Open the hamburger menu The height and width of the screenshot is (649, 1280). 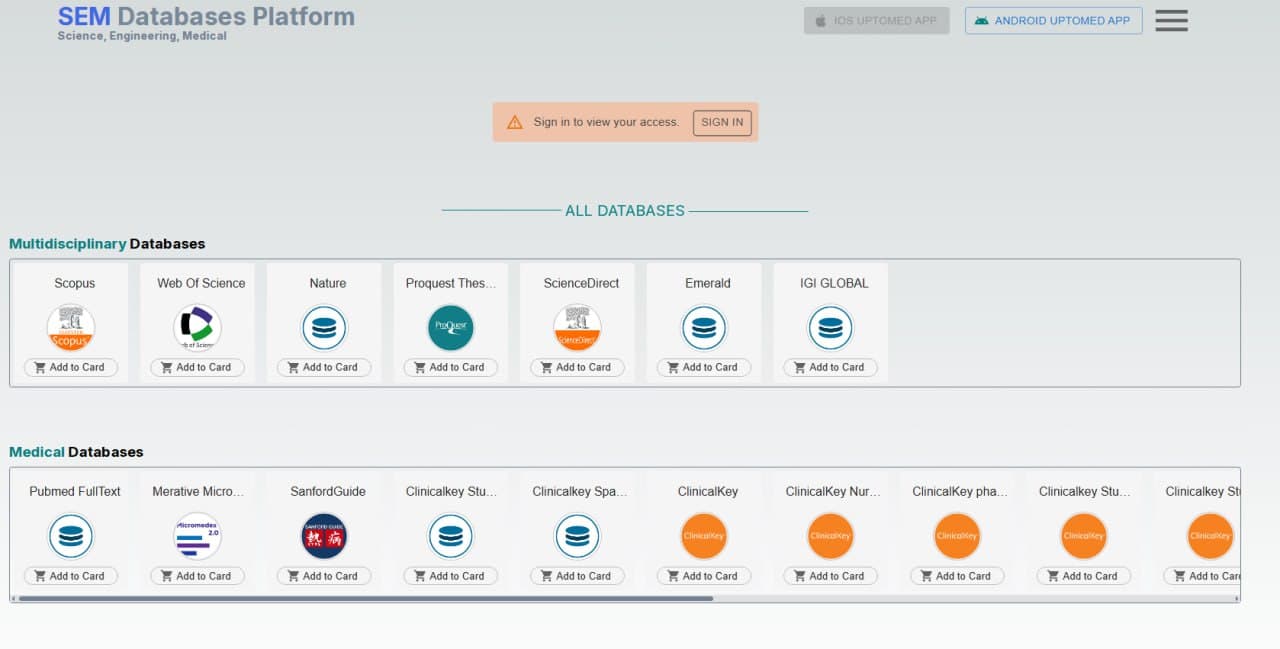pyautogui.click(x=1171, y=21)
